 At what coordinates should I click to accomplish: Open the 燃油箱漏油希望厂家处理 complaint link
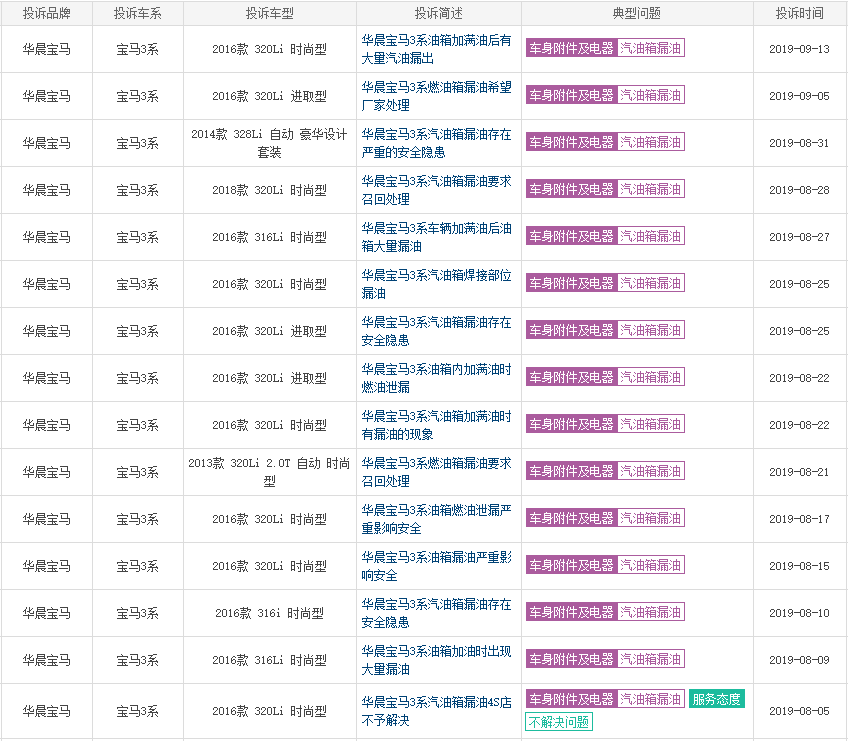pos(436,96)
